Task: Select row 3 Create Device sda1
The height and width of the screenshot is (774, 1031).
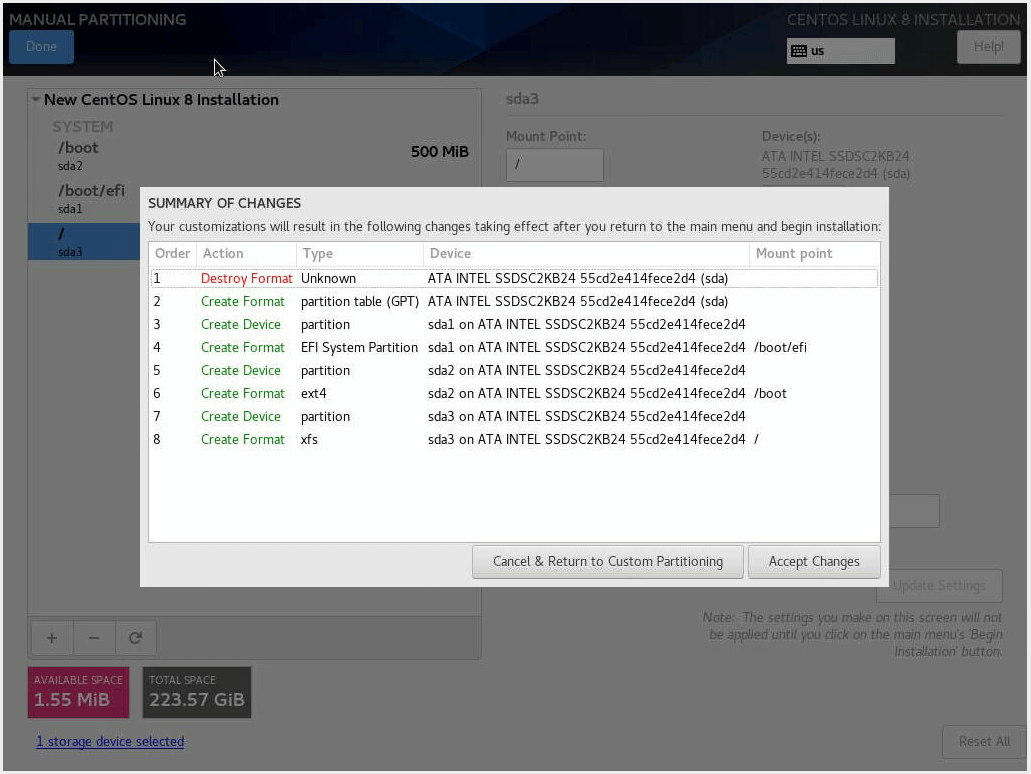Action: pos(514,324)
